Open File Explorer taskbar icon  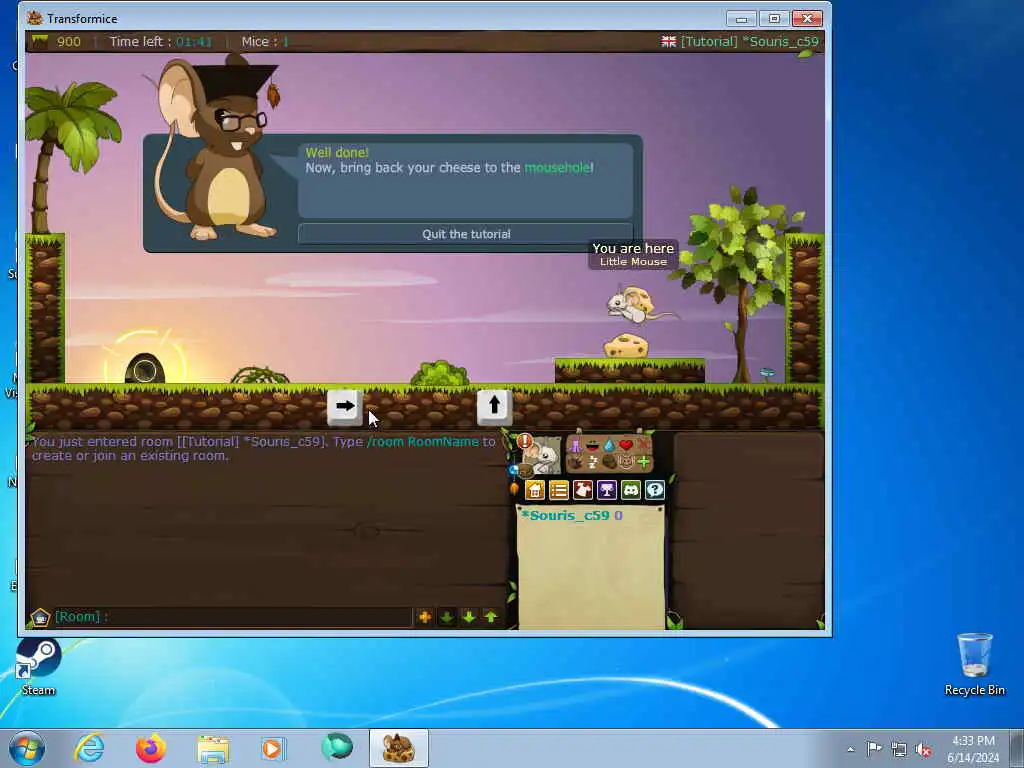[213, 749]
